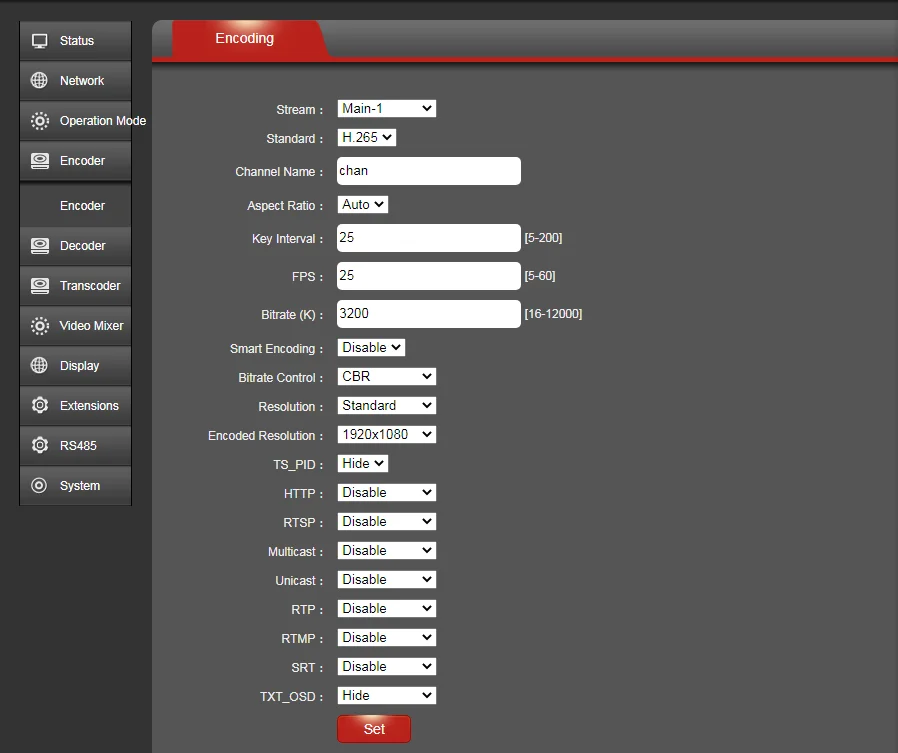The height and width of the screenshot is (753, 898).
Task: Click the Set button to apply settings
Action: pos(374,729)
